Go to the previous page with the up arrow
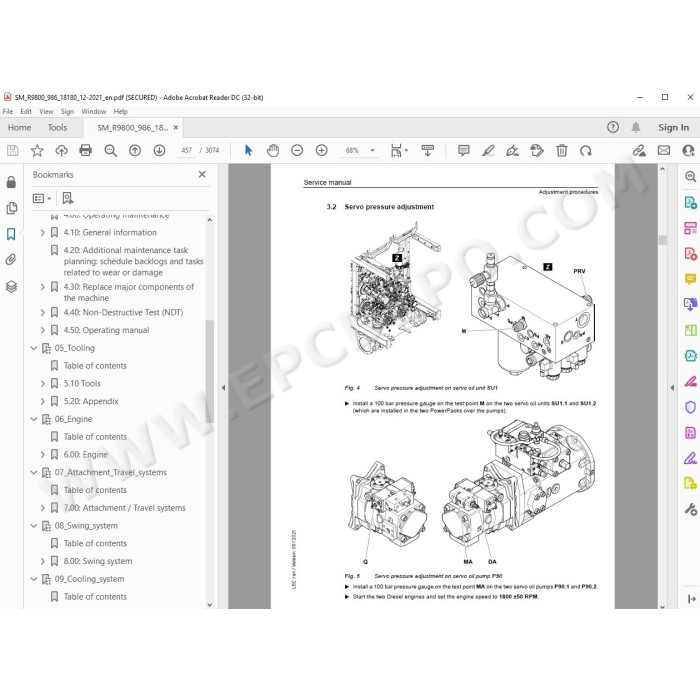The height and width of the screenshot is (700, 700). tap(135, 150)
